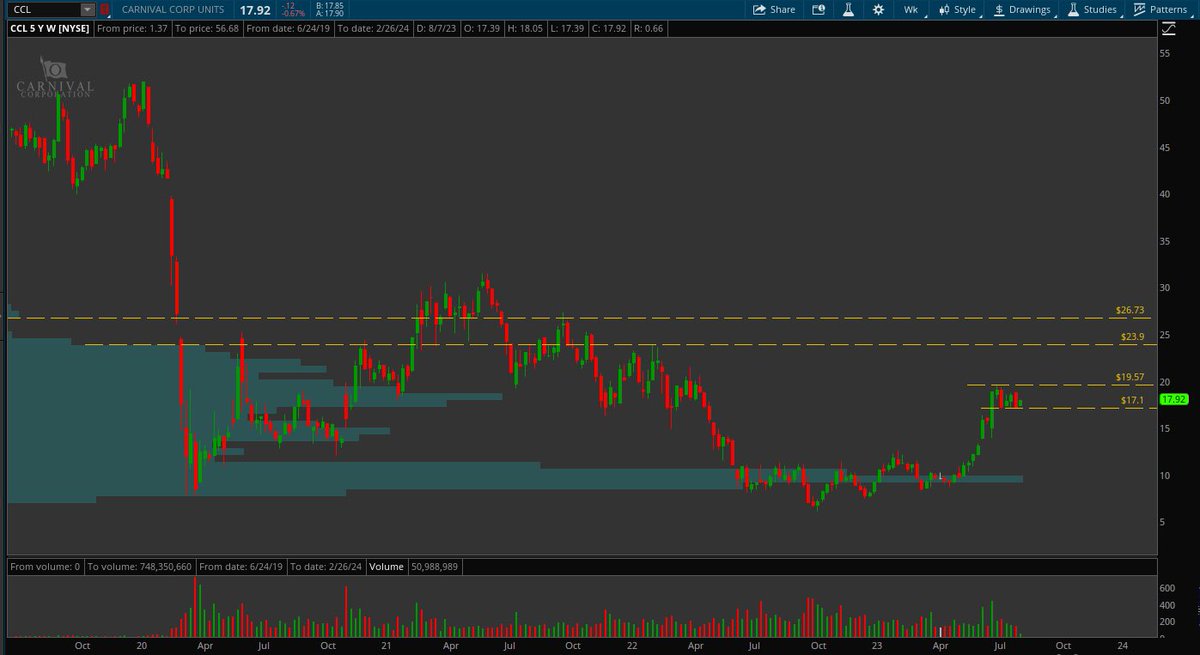Select the $17.1 price level label
Viewport: 1200px width, 655px height.
click(x=1132, y=400)
